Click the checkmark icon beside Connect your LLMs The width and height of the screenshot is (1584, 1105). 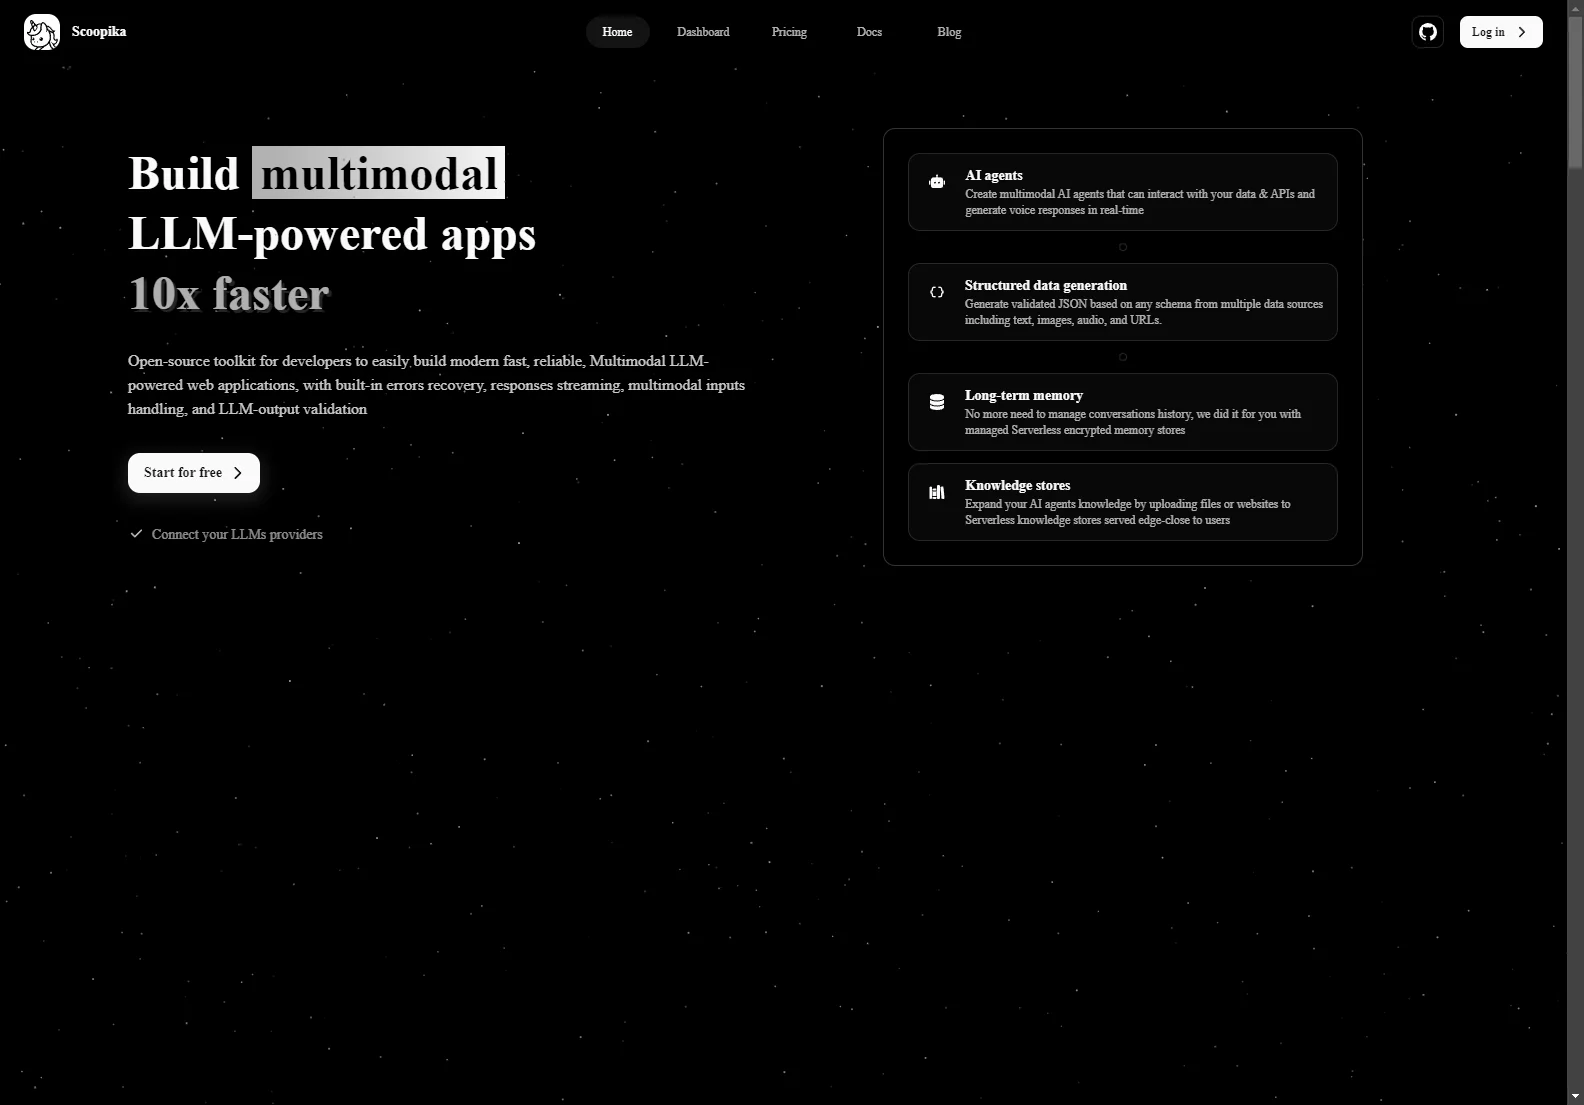click(x=137, y=534)
